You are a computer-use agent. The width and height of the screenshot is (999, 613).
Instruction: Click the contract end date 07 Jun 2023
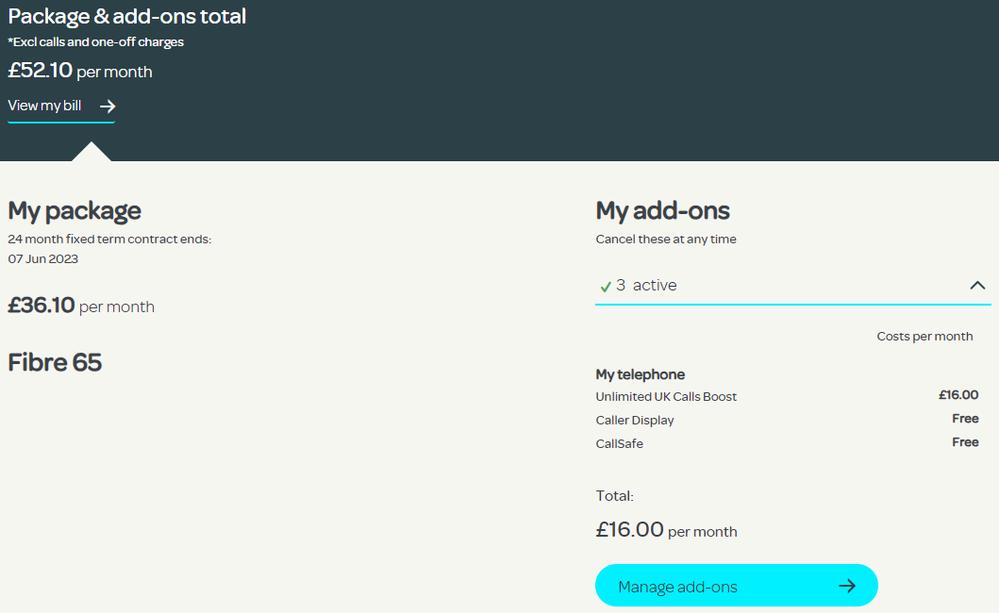(43, 259)
